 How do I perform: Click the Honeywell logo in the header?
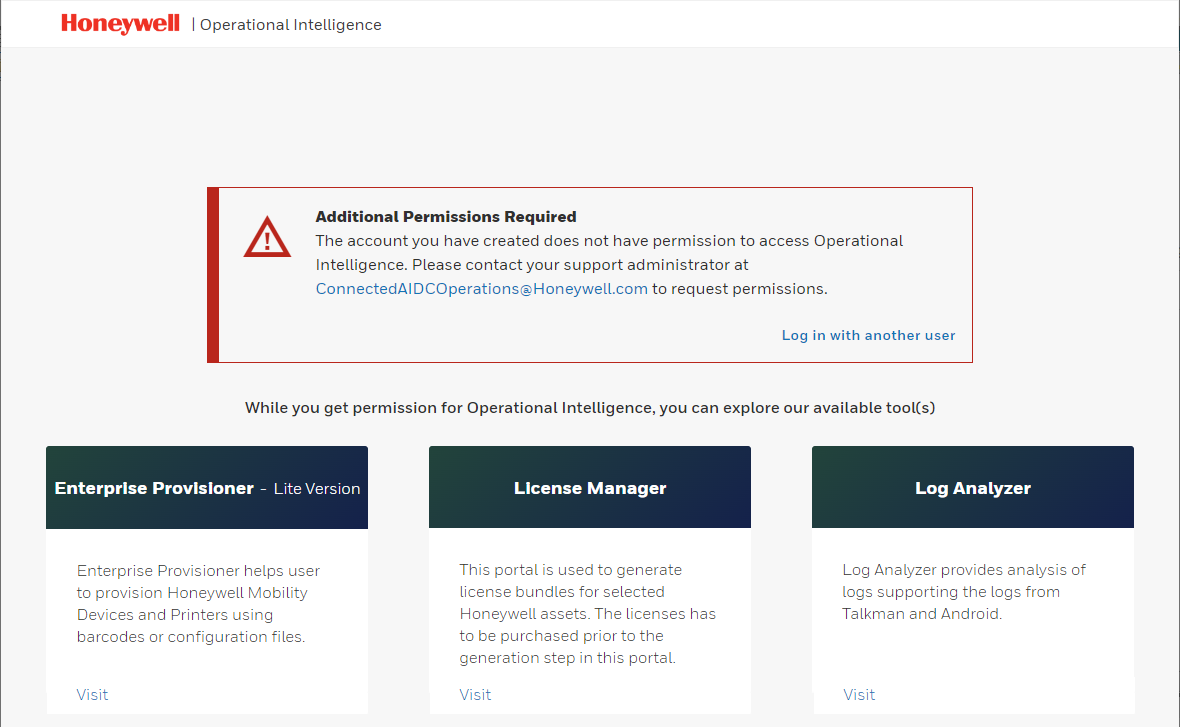(120, 24)
